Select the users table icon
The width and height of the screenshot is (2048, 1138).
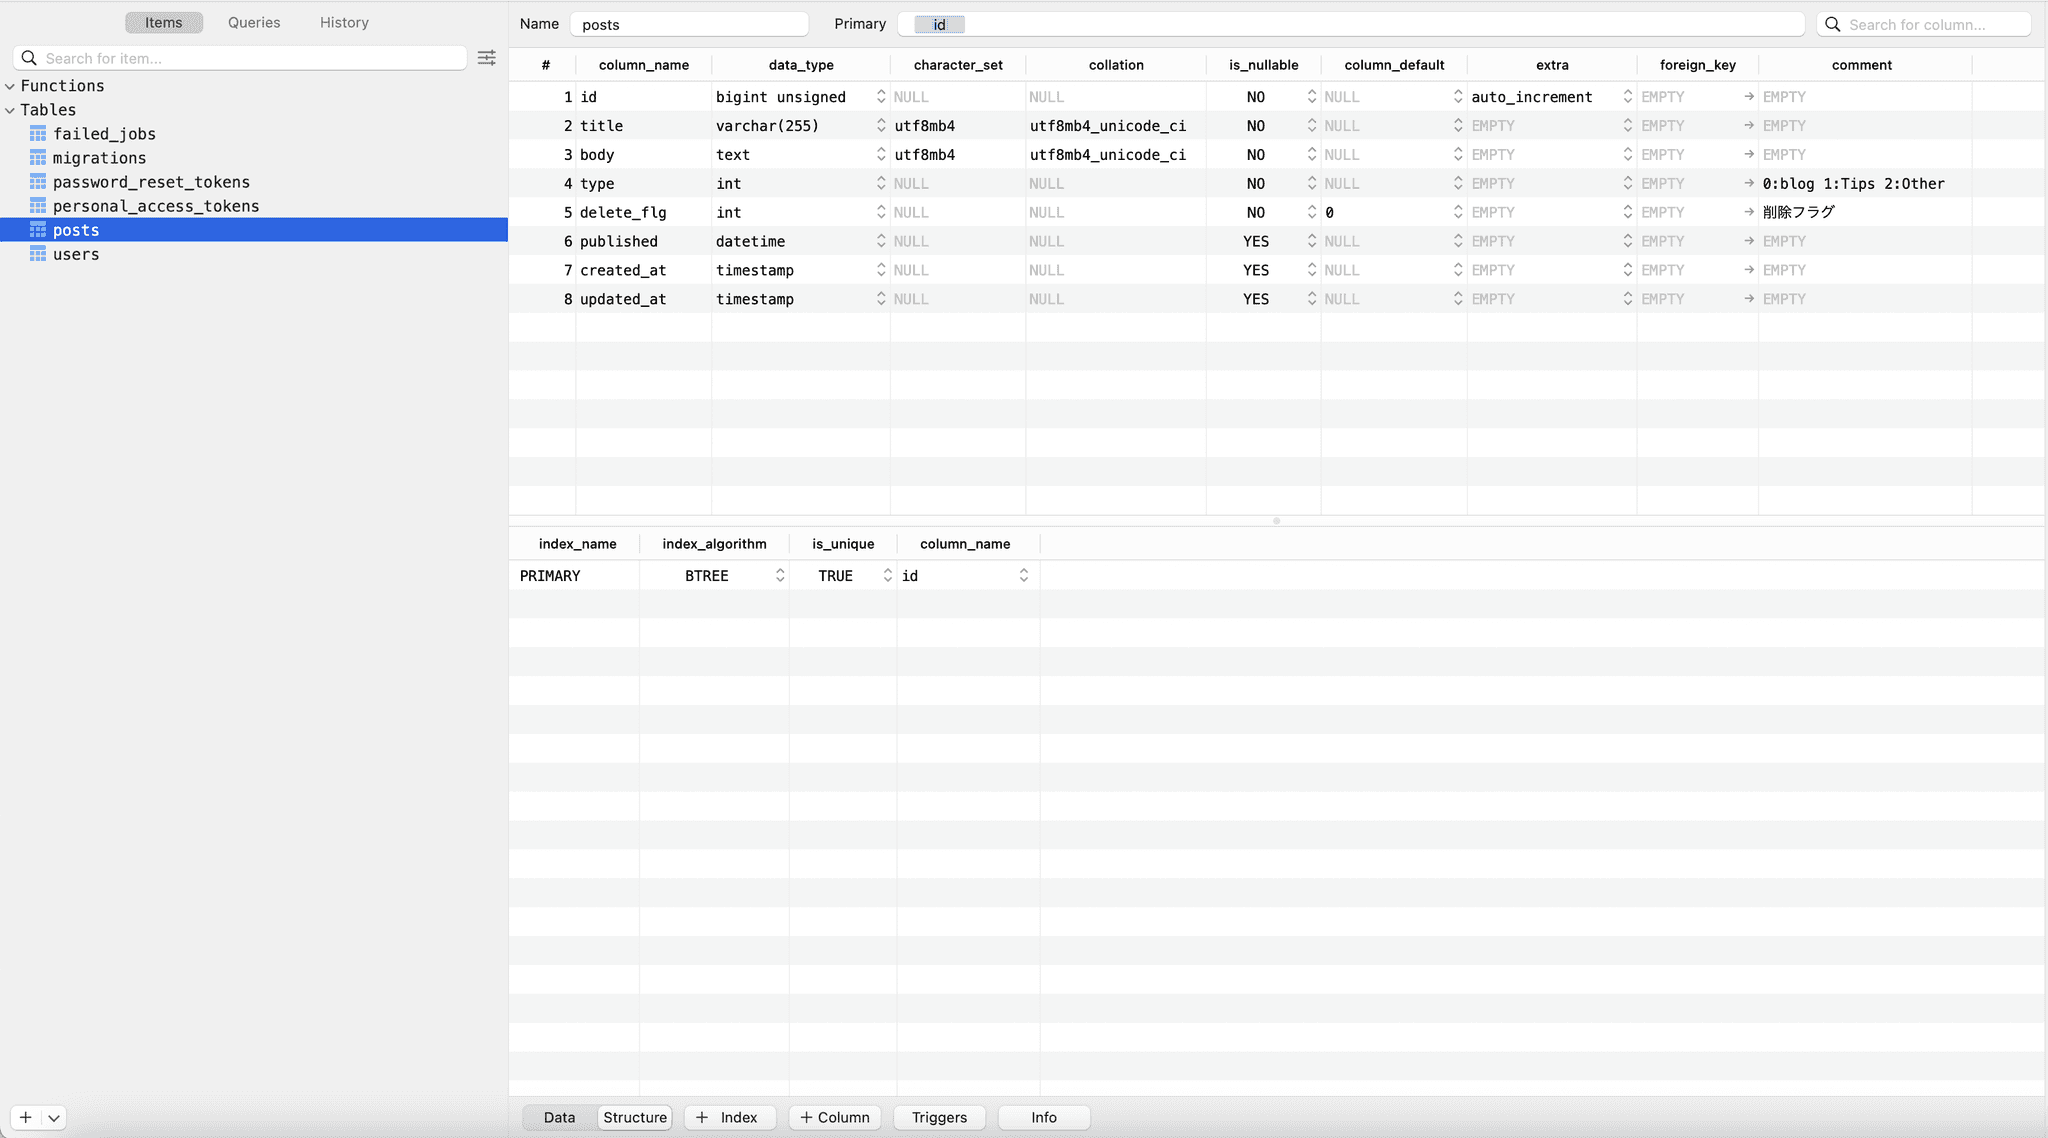[37, 254]
